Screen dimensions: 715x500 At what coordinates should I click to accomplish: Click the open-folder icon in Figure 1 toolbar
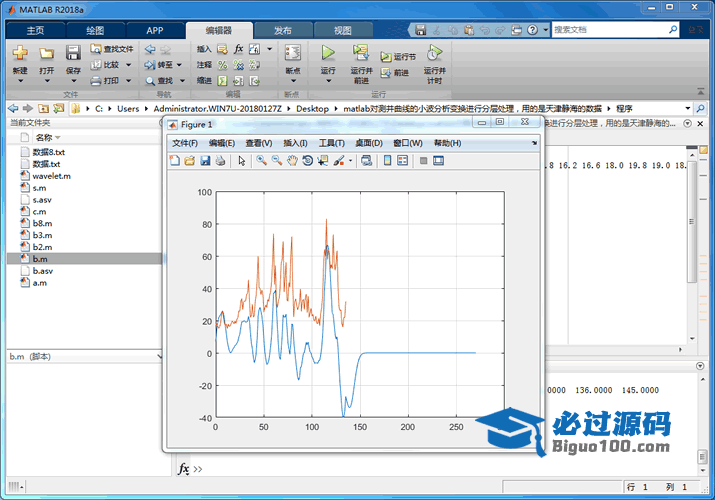(x=190, y=160)
